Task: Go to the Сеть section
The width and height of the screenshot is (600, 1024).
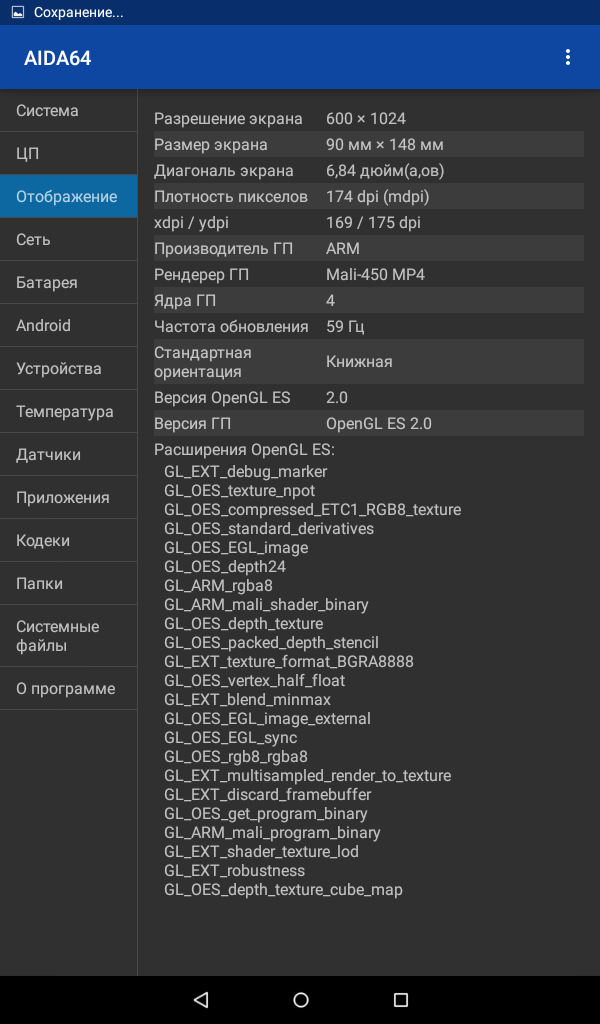Action: 69,239
